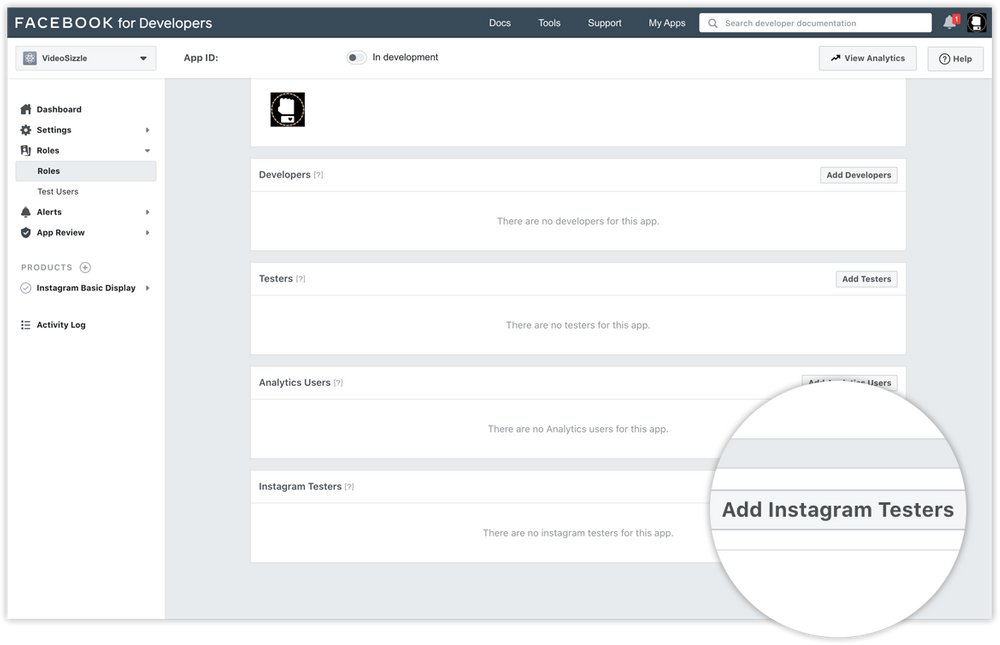The width and height of the screenshot is (1000, 645).
Task: Click the Activity Log list icon
Action: click(26, 325)
